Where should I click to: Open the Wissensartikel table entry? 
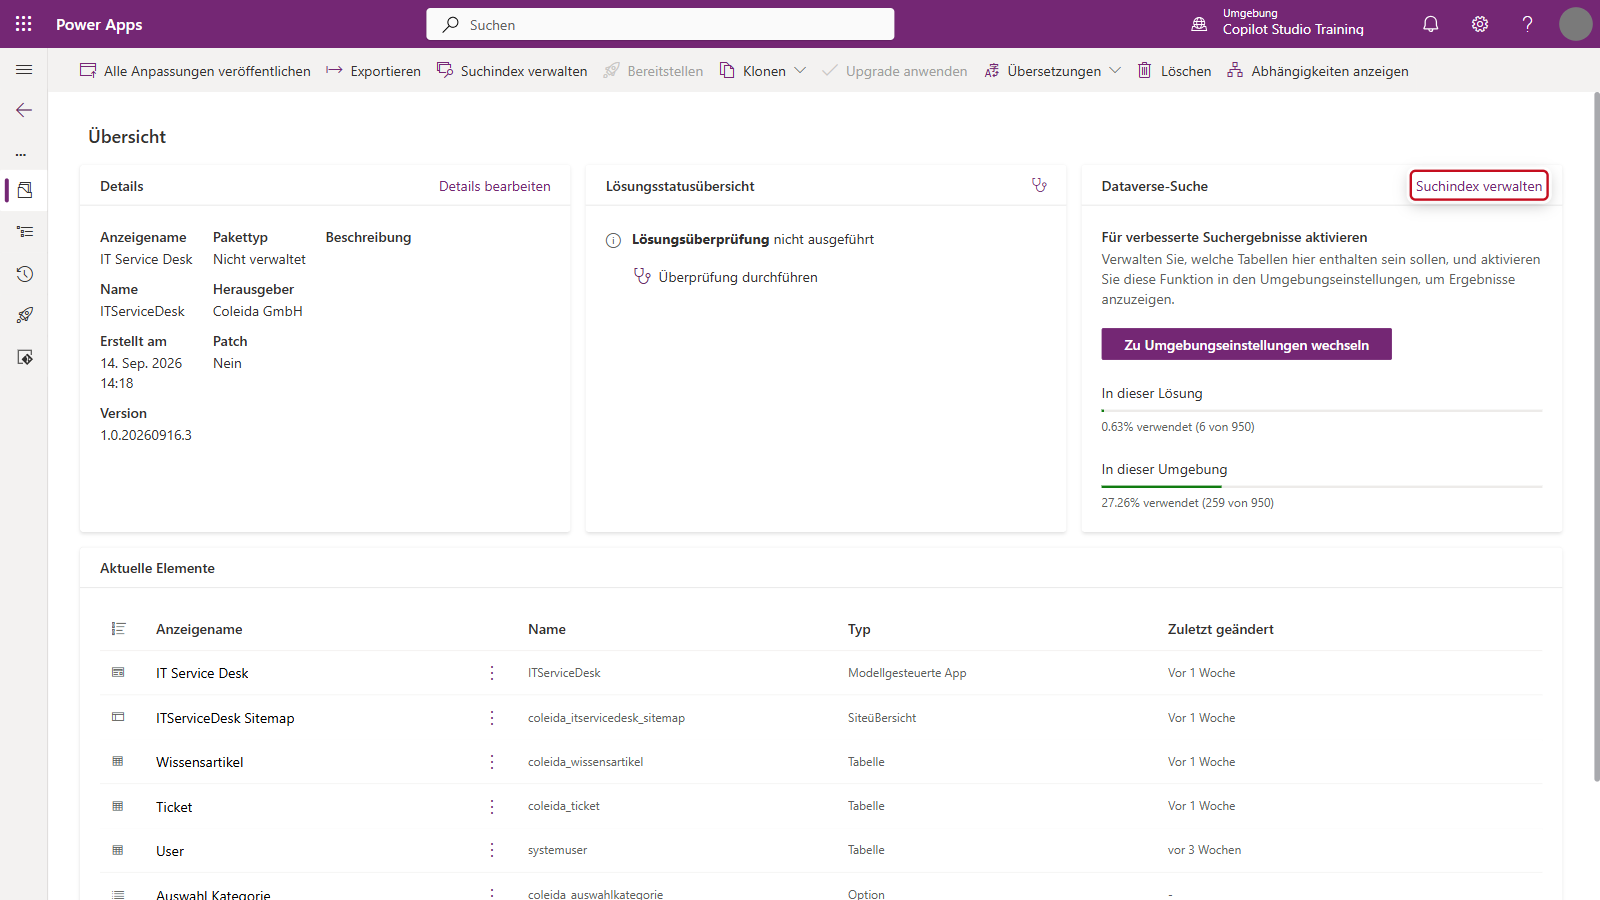(200, 762)
